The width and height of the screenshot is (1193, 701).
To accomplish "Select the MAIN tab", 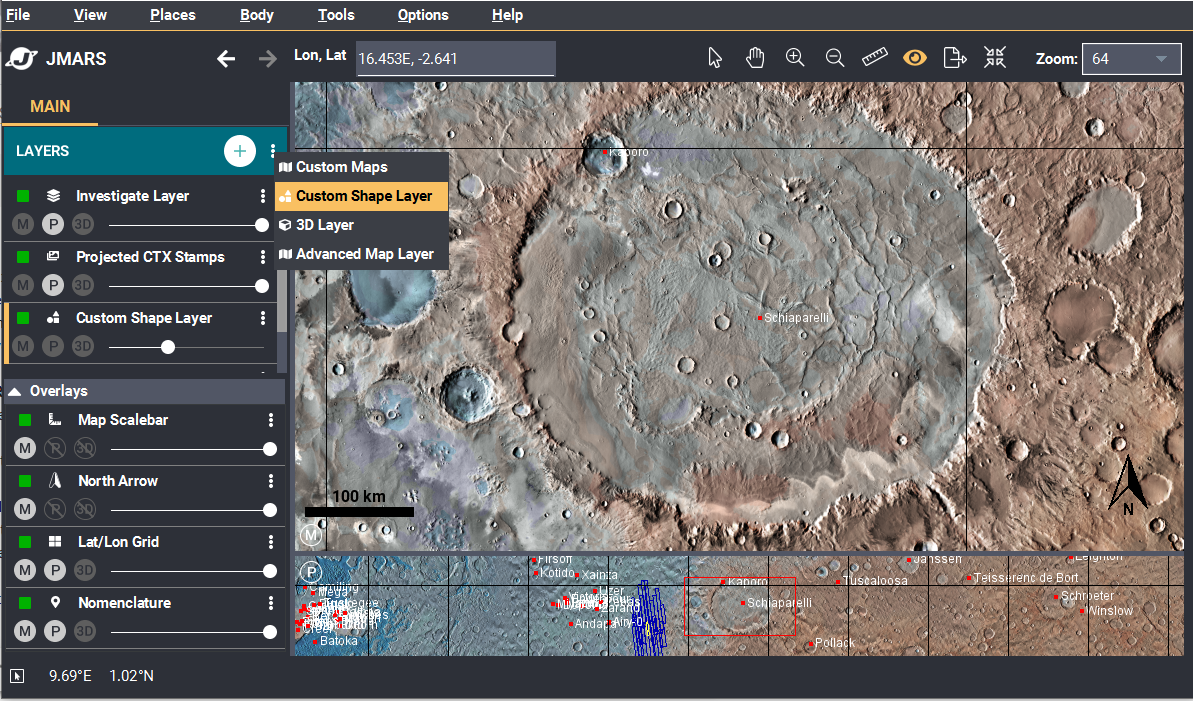I will coord(50,107).
